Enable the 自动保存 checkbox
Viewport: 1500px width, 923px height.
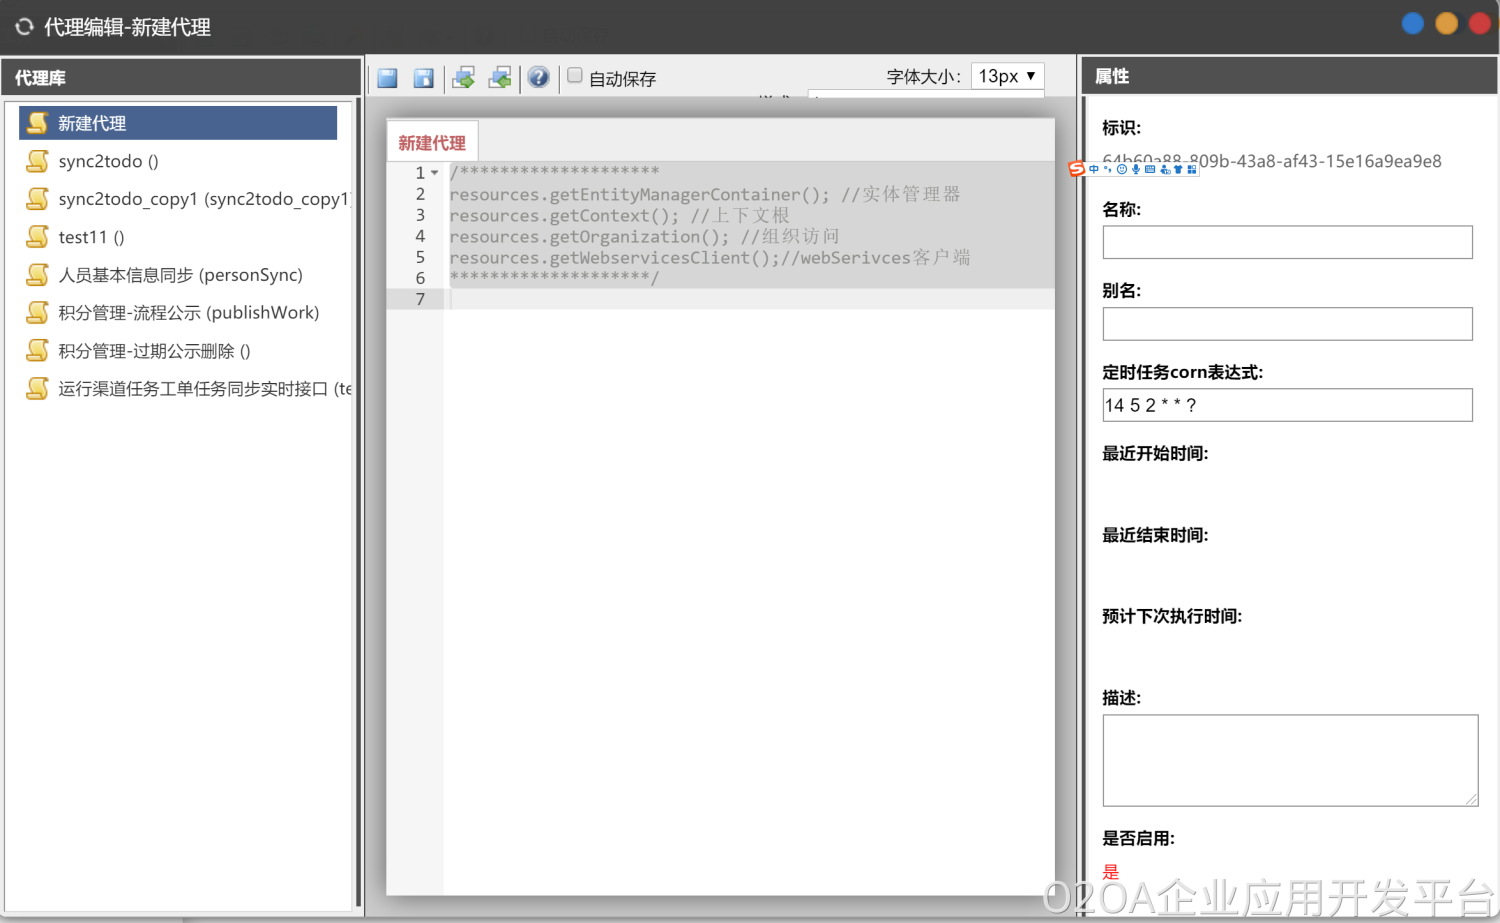click(575, 76)
